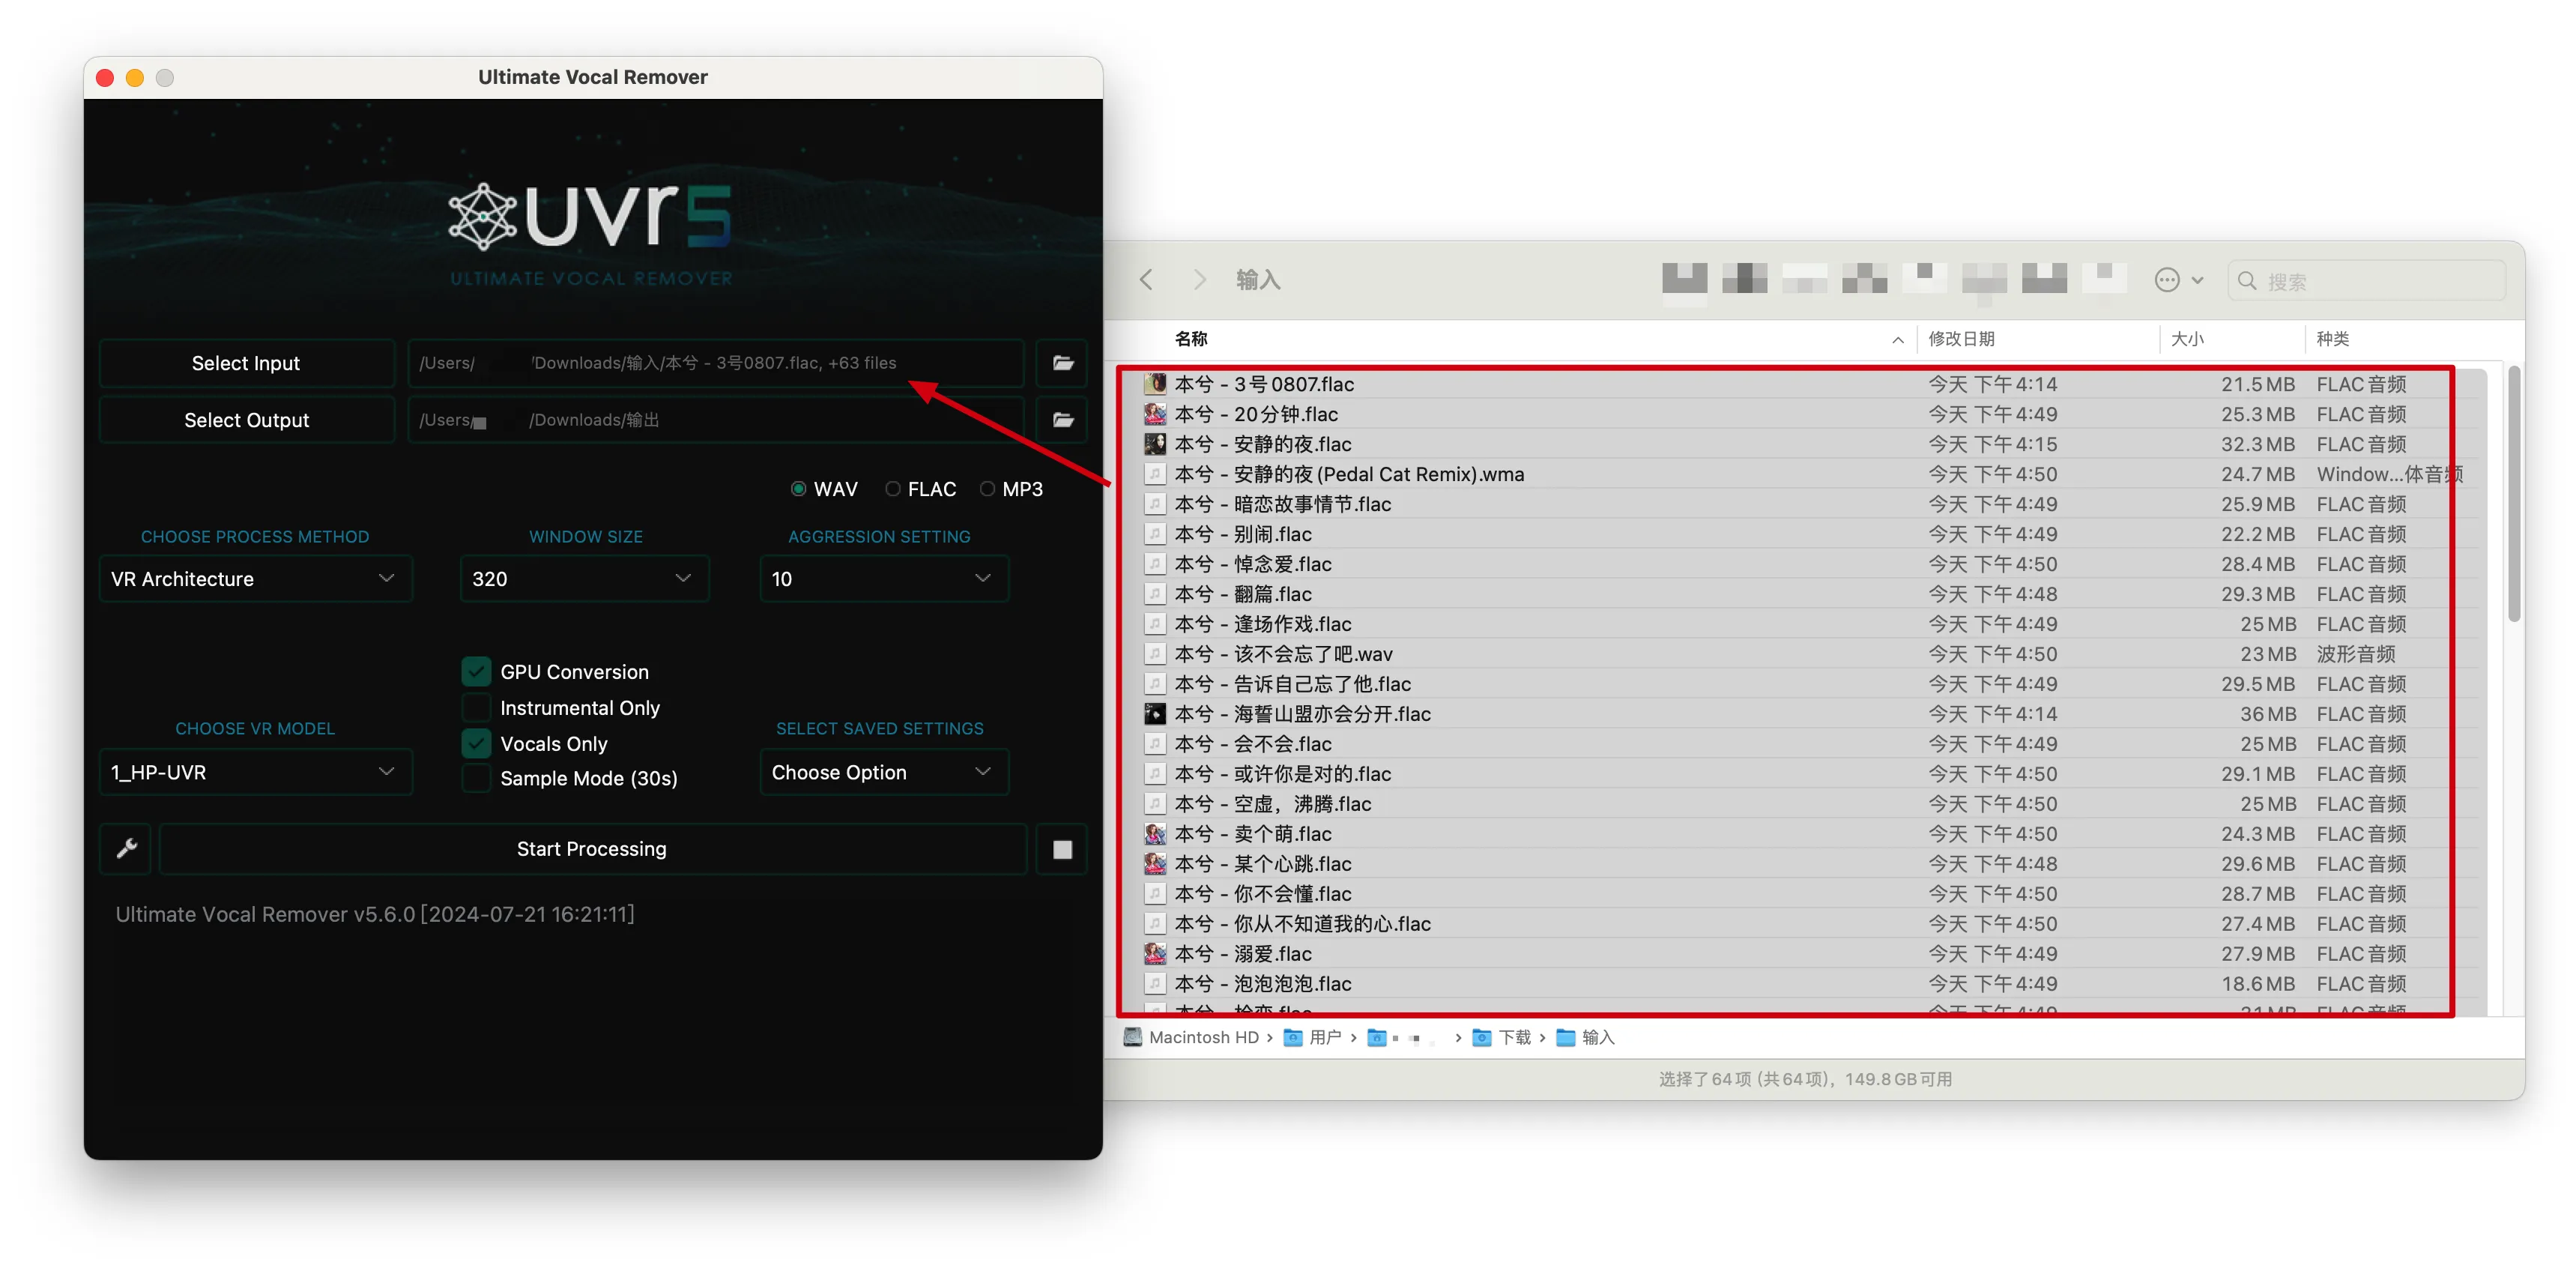This screenshot has height=1271, width=2576.
Task: Open the Choose Option saved settings dropdown
Action: [x=884, y=772]
